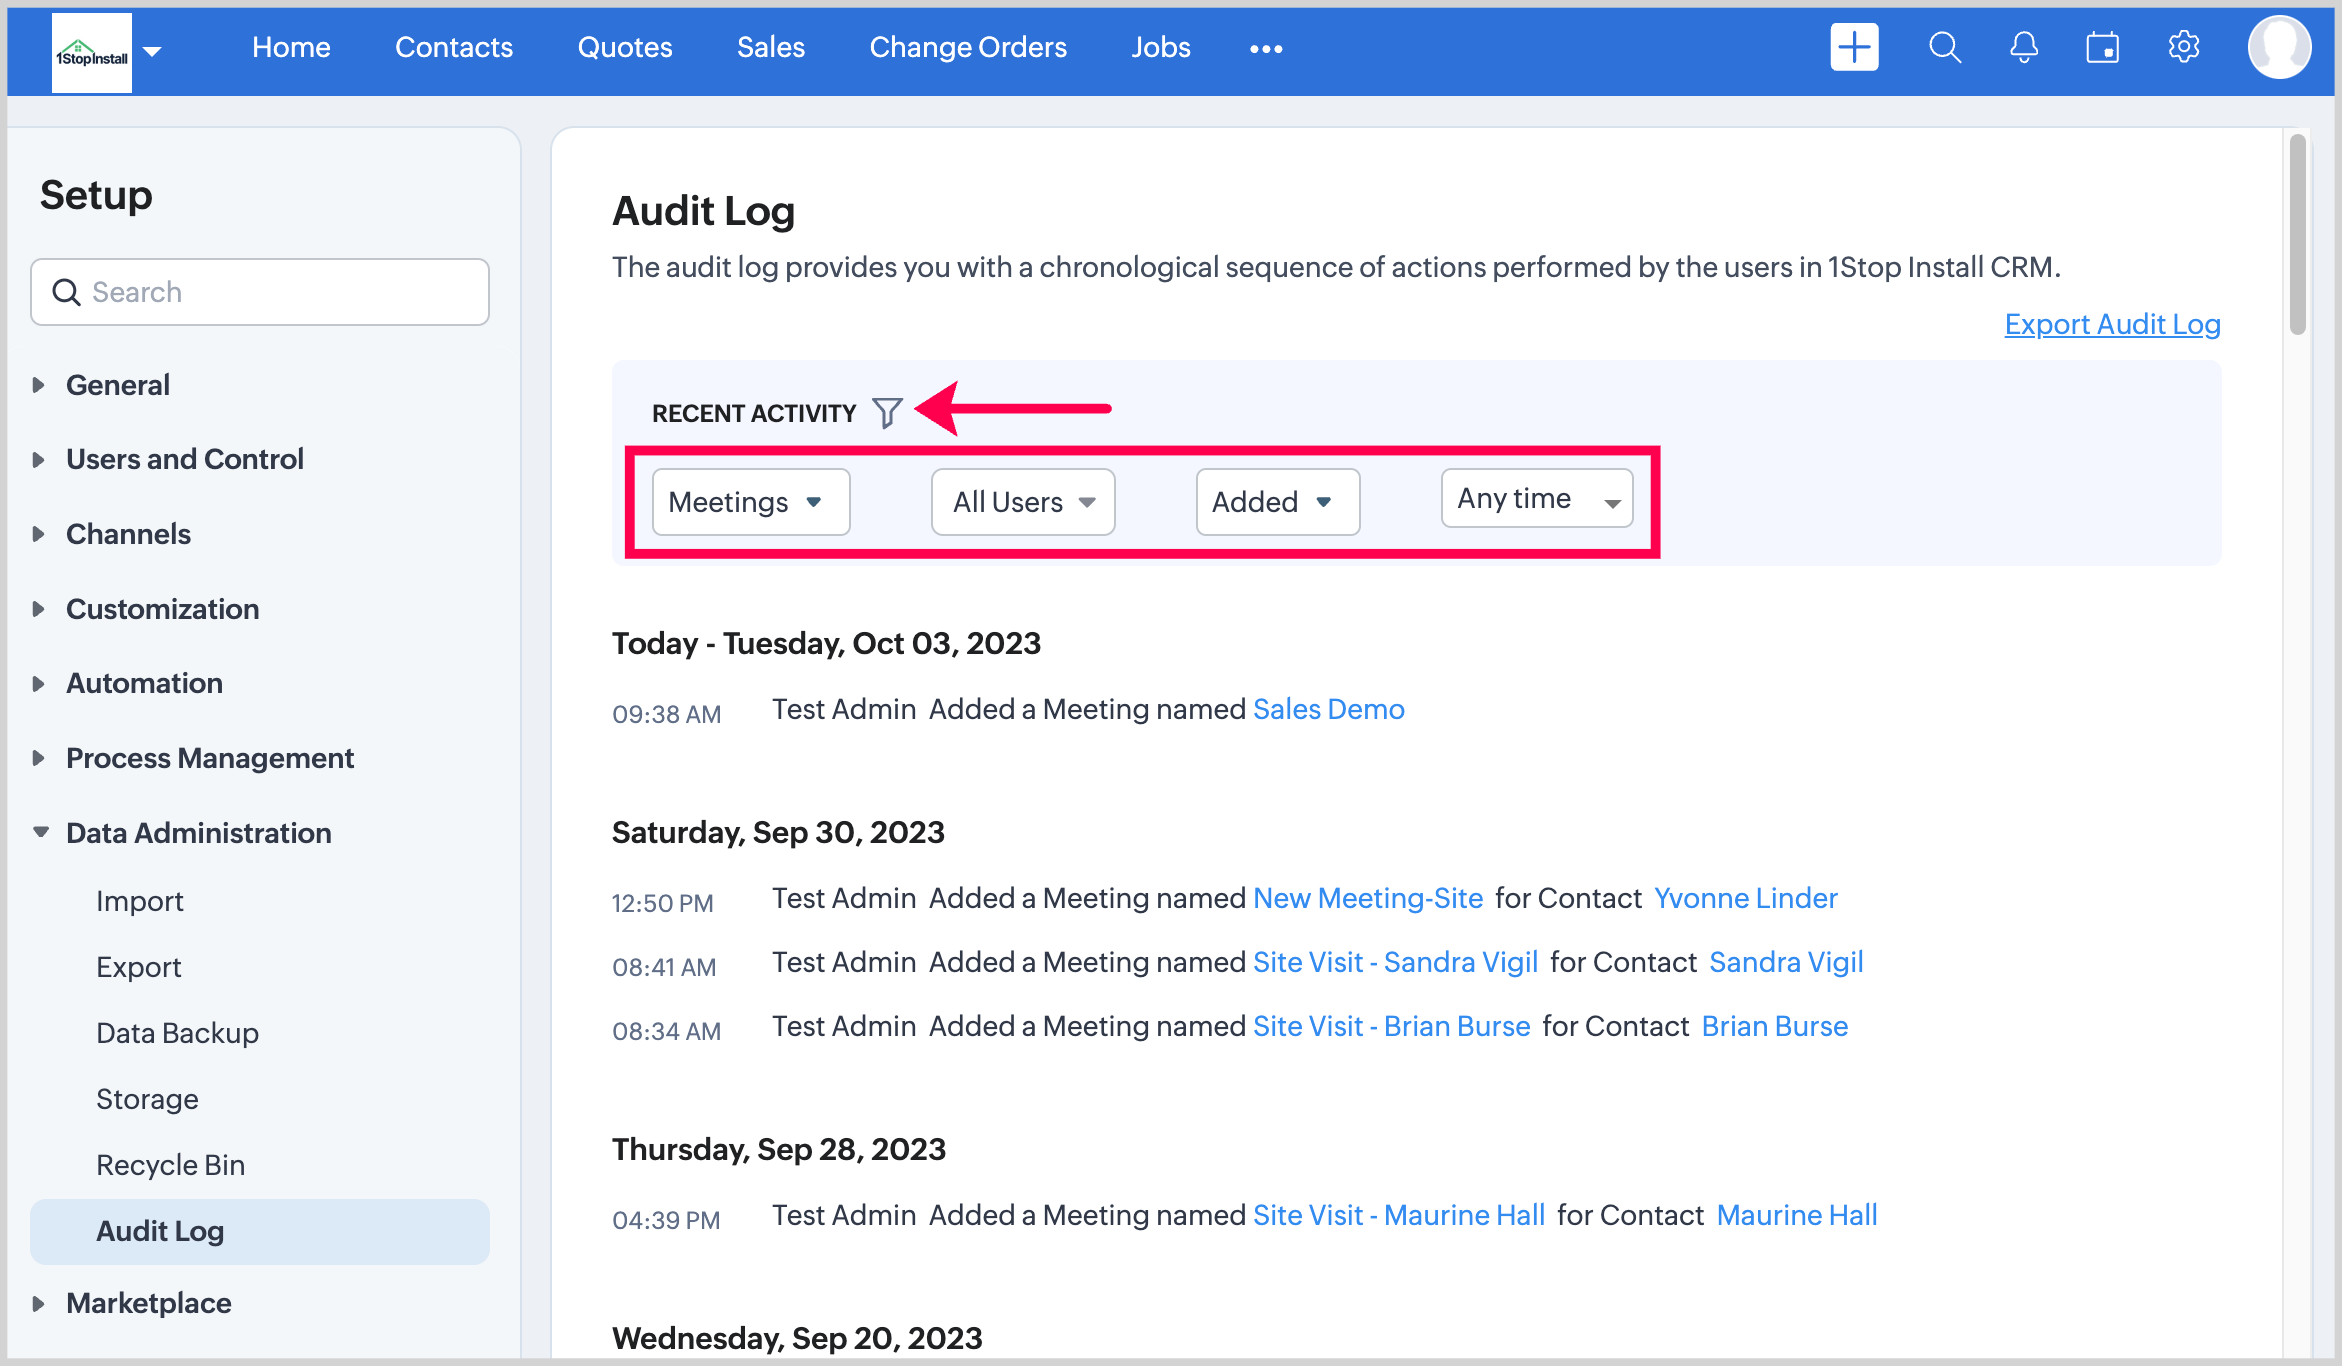2342x1366 pixels.
Task: Open the Sales Demo meeting link
Action: click(1328, 709)
